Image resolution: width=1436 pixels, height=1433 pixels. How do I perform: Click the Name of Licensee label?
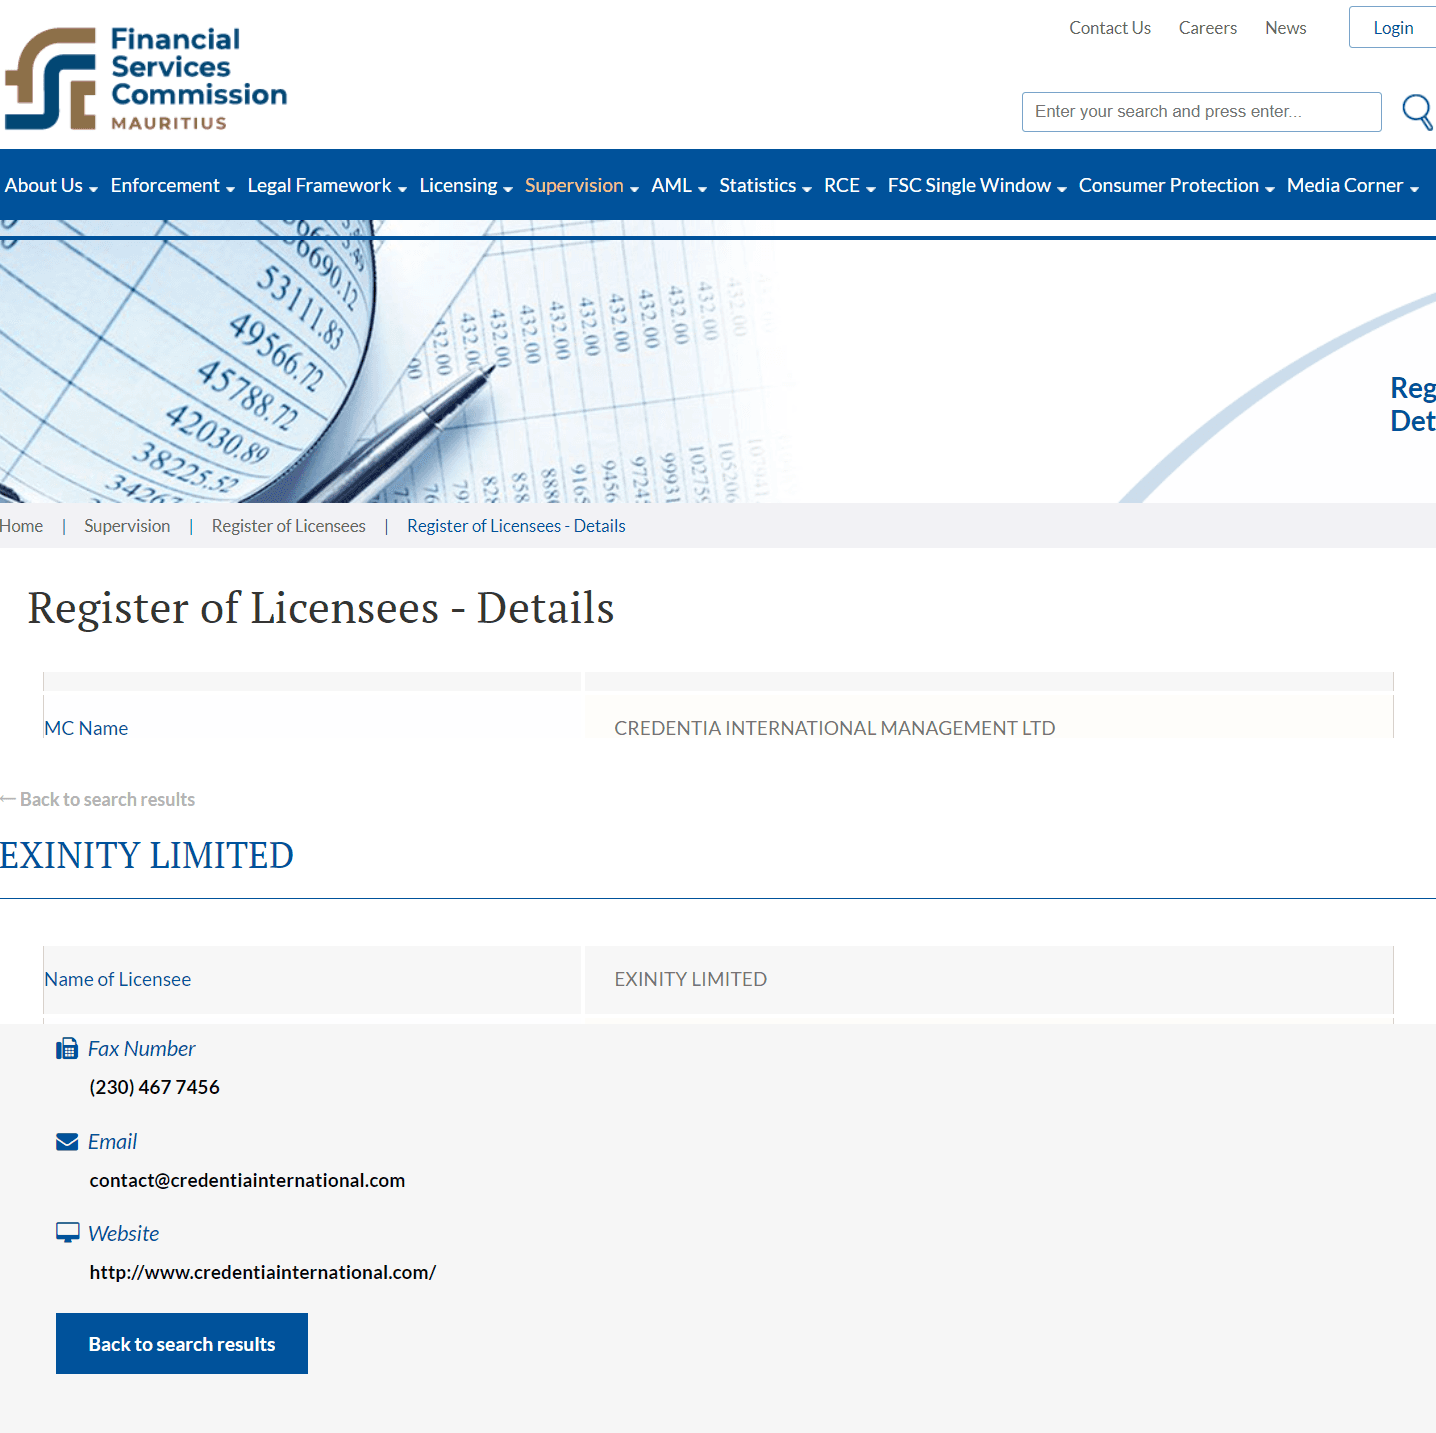click(x=118, y=979)
